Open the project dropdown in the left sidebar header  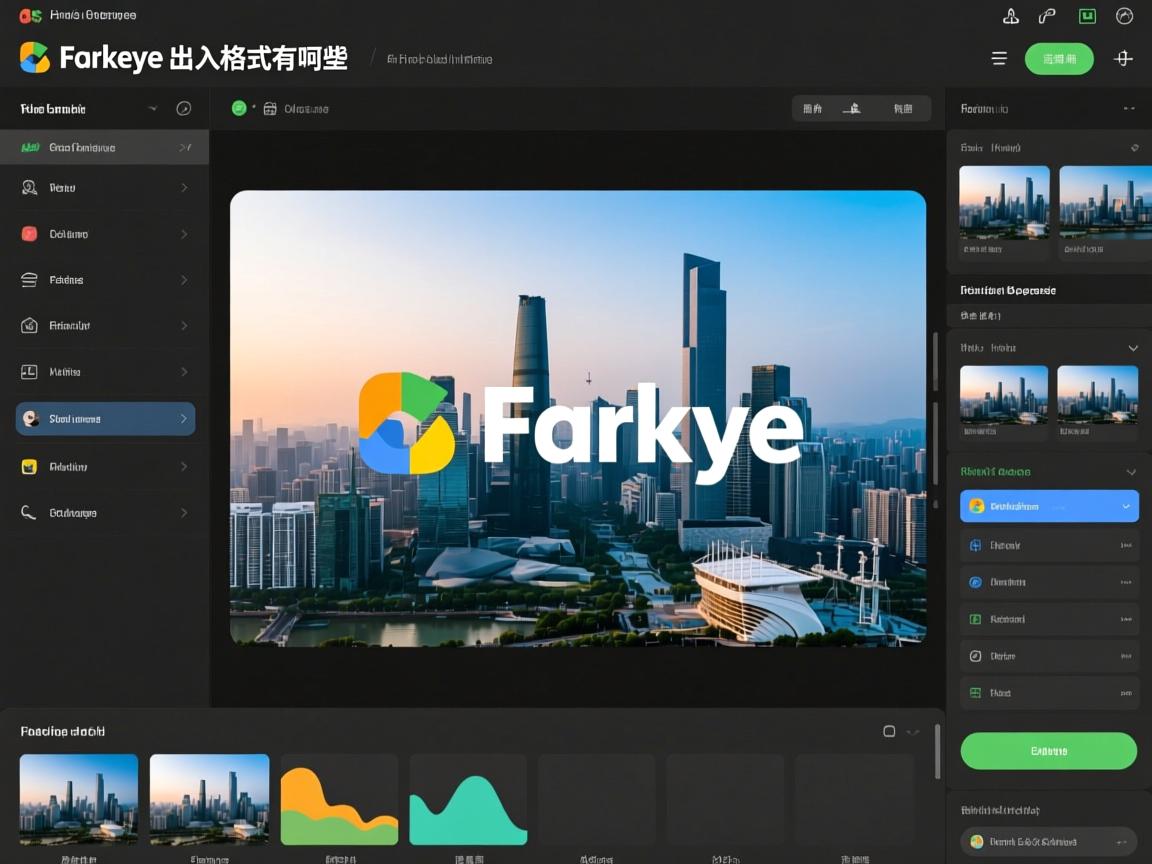point(154,108)
